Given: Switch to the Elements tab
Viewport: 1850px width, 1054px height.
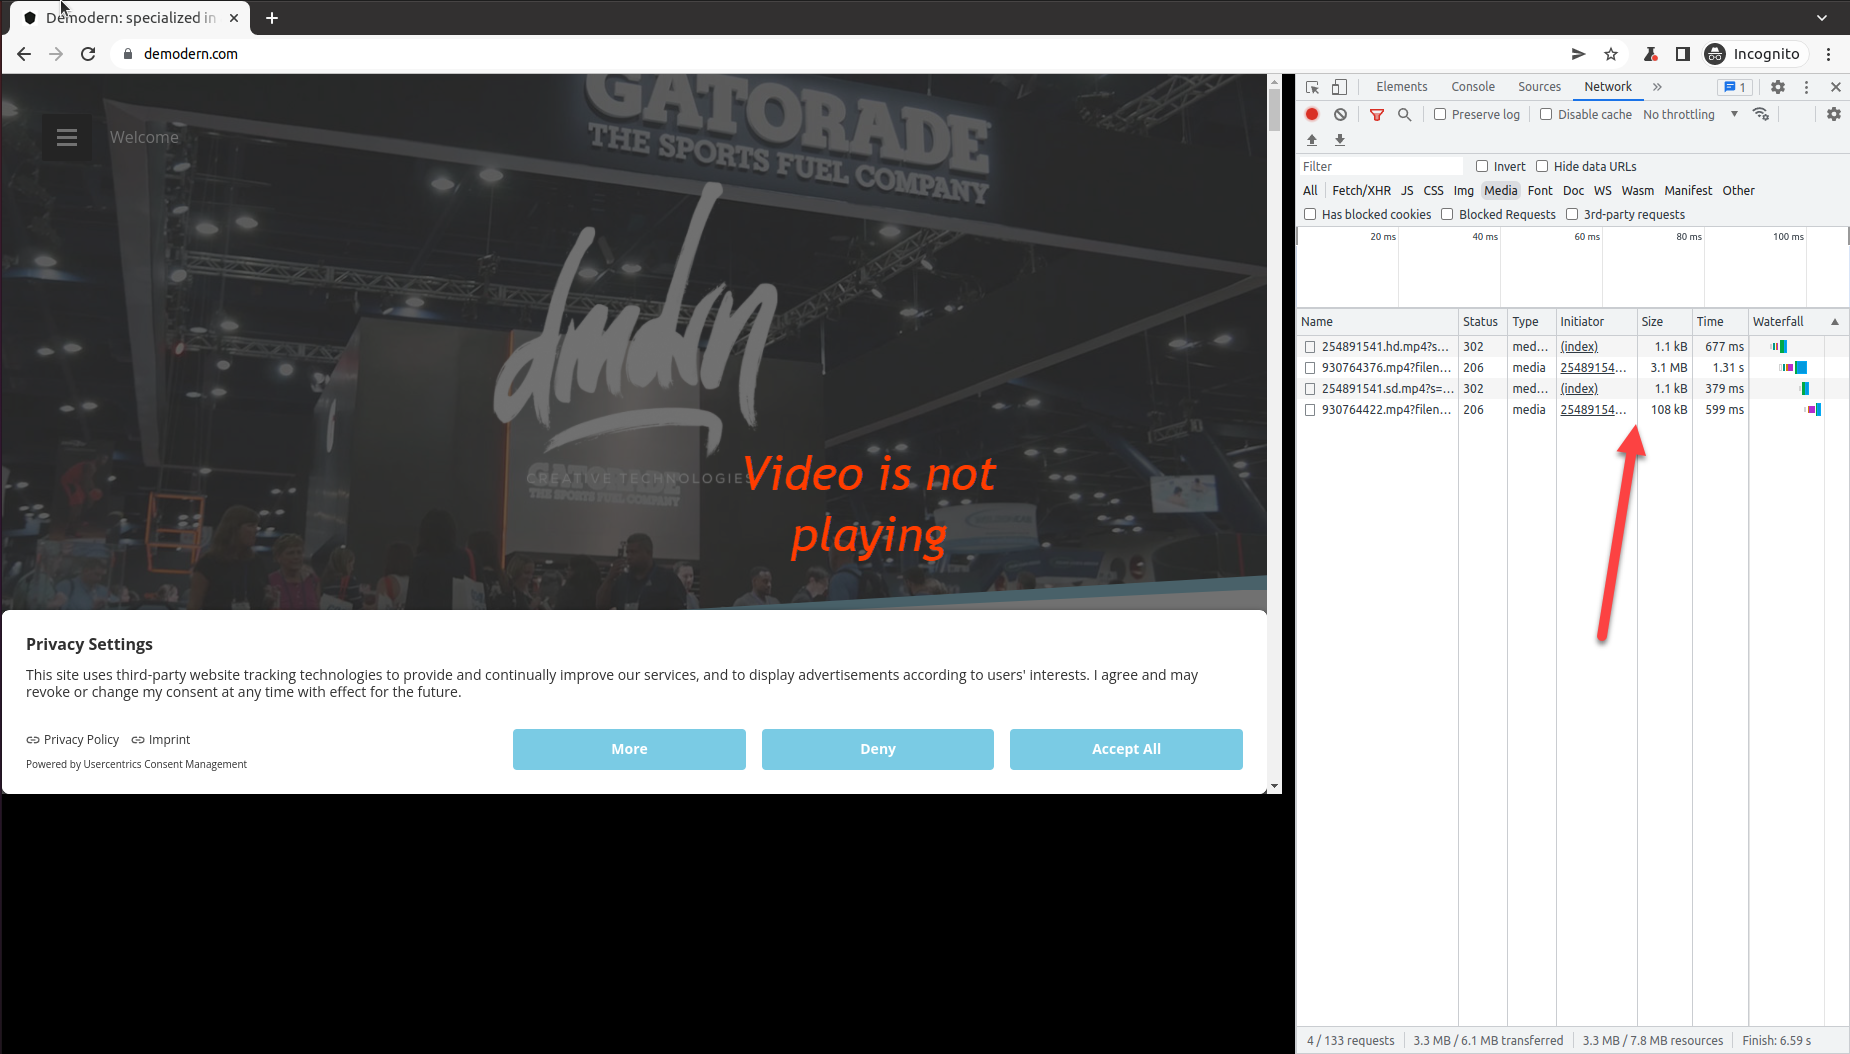Looking at the screenshot, I should [1401, 87].
